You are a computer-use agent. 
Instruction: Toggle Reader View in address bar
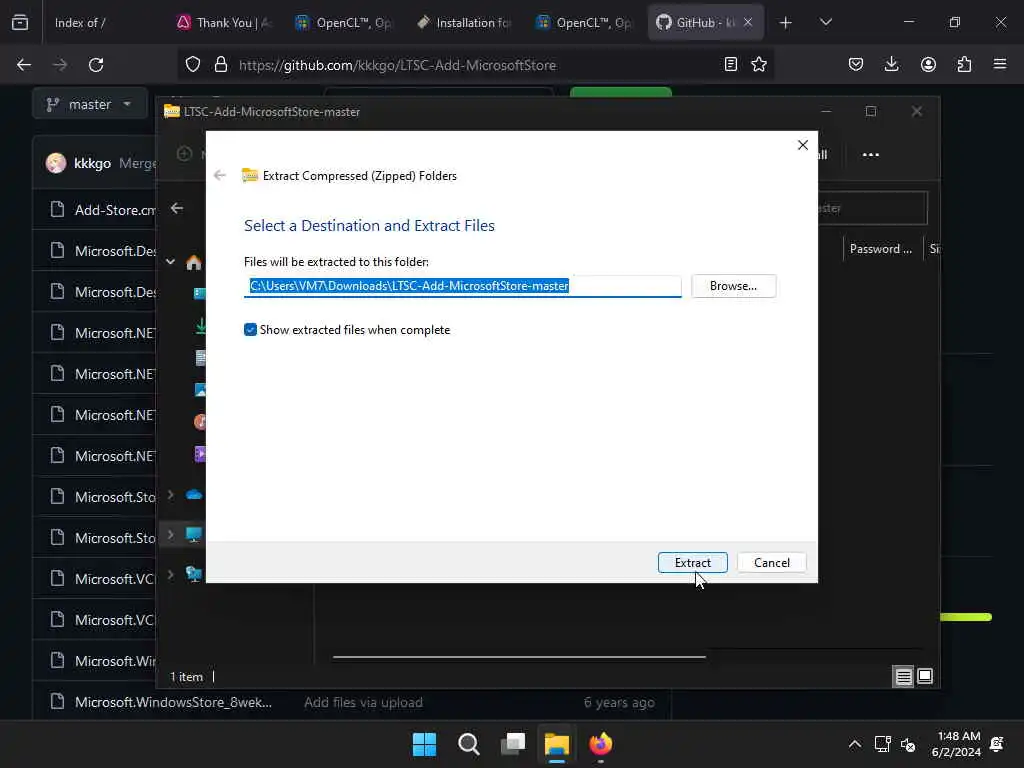[x=731, y=64]
